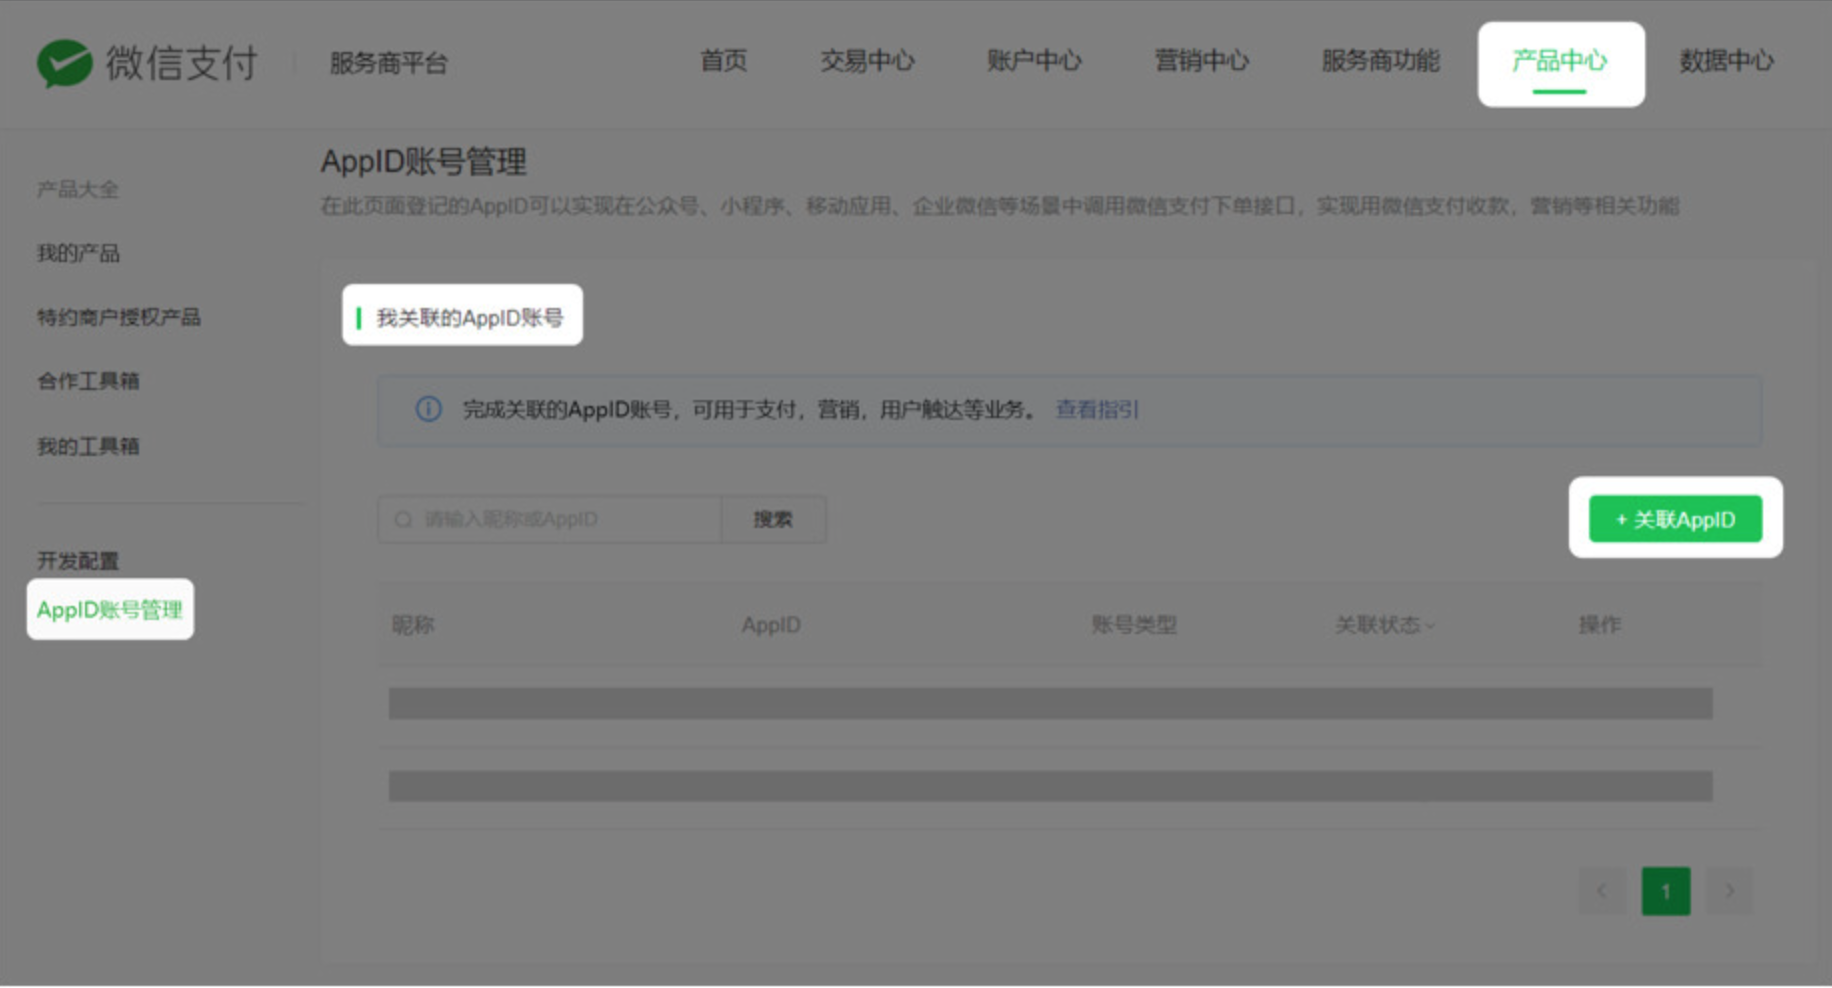The image size is (1832, 988).
Task: Open 账户中心 from top navigation
Action: (x=1033, y=62)
